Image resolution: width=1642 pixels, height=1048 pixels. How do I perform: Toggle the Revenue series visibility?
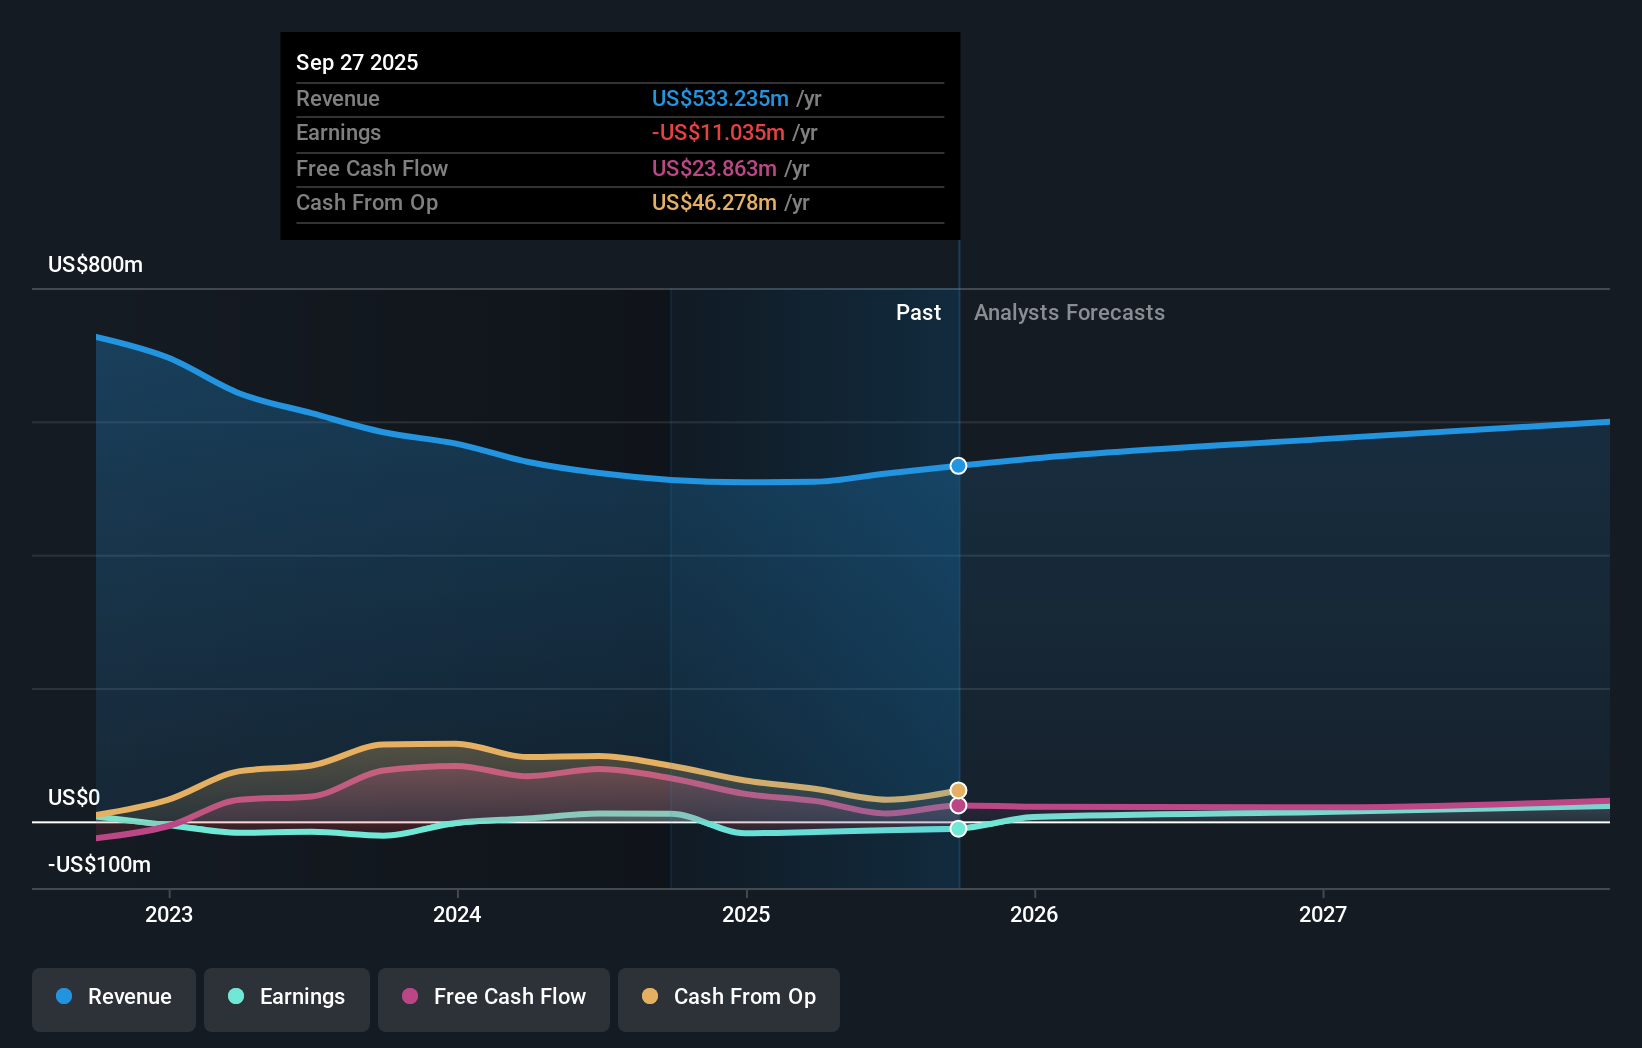point(113,998)
